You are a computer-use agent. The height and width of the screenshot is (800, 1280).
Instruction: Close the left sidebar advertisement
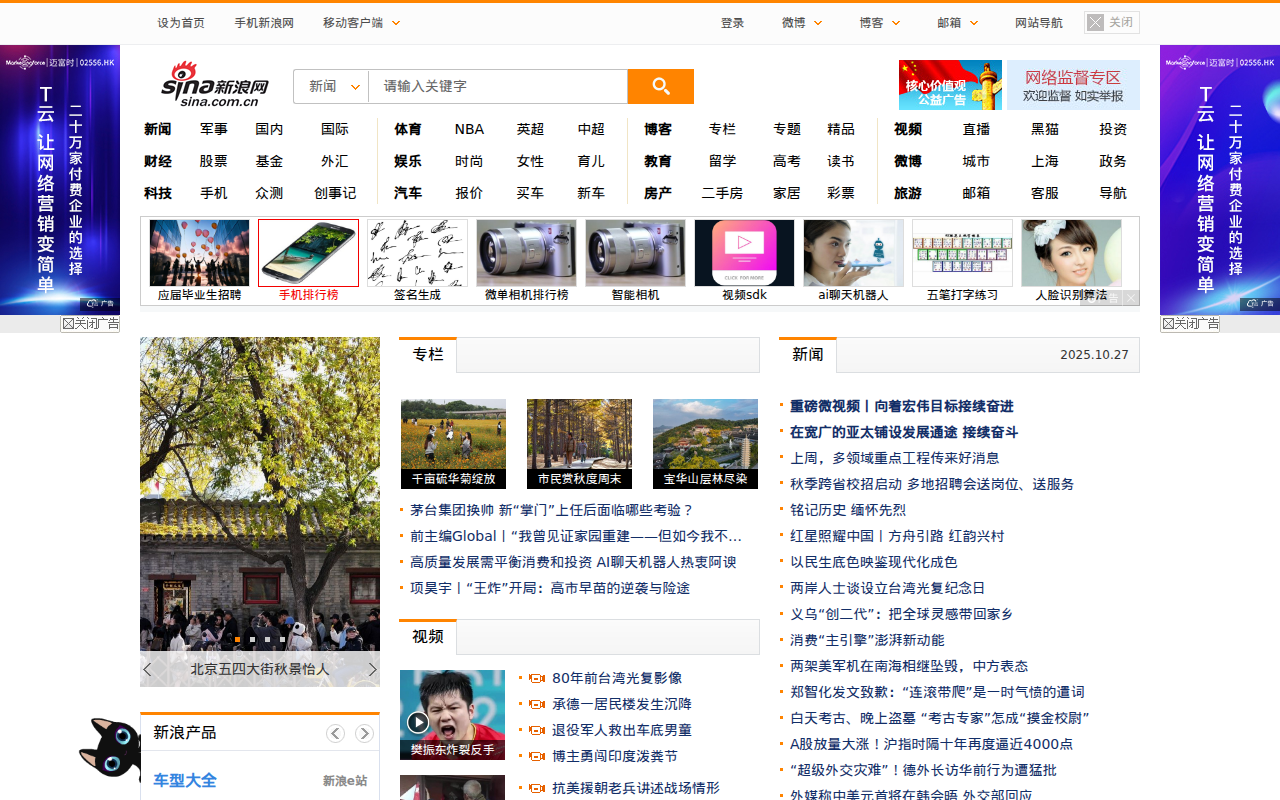pyautogui.click(x=90, y=323)
